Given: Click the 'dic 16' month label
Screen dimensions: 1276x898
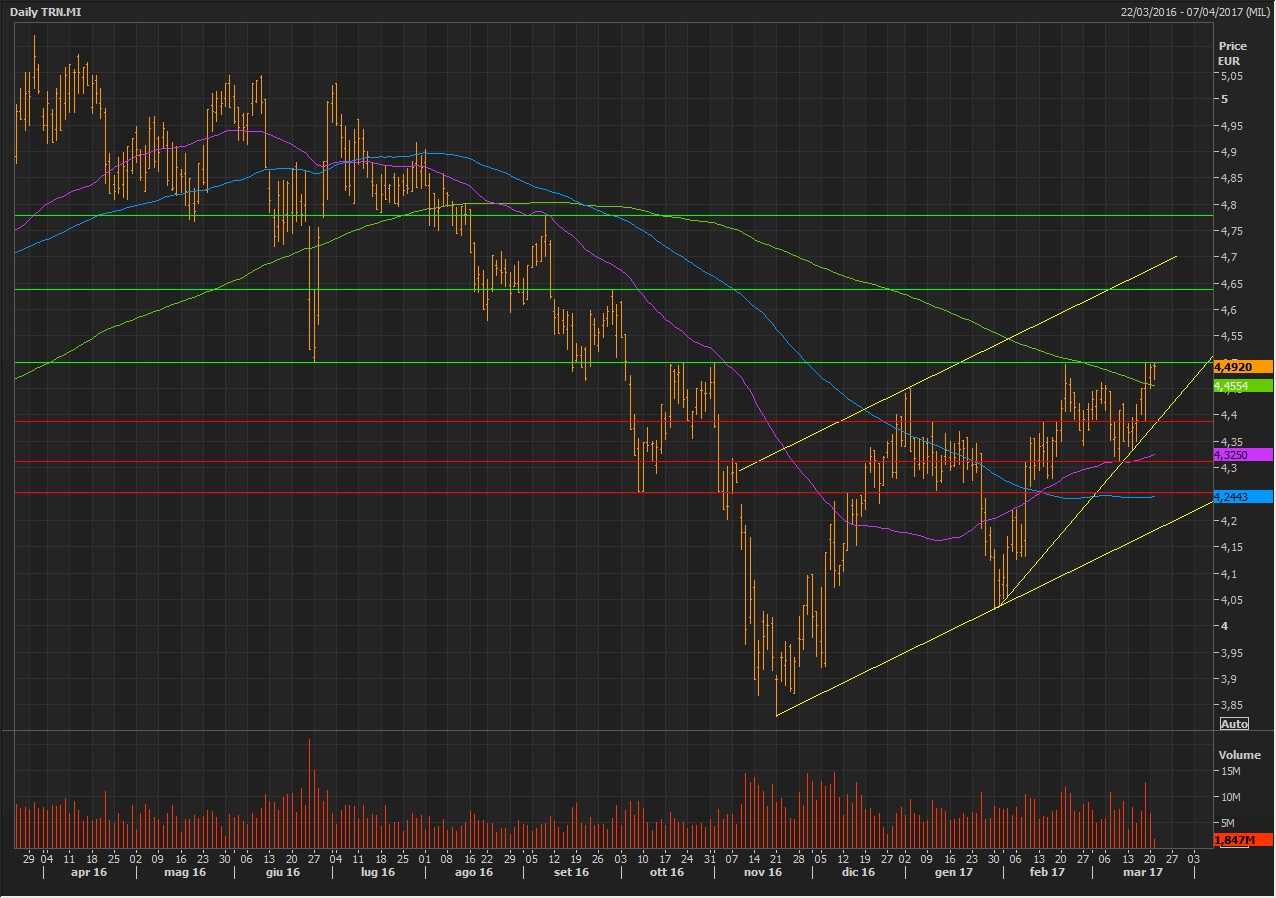Looking at the screenshot, I should pos(858,873).
